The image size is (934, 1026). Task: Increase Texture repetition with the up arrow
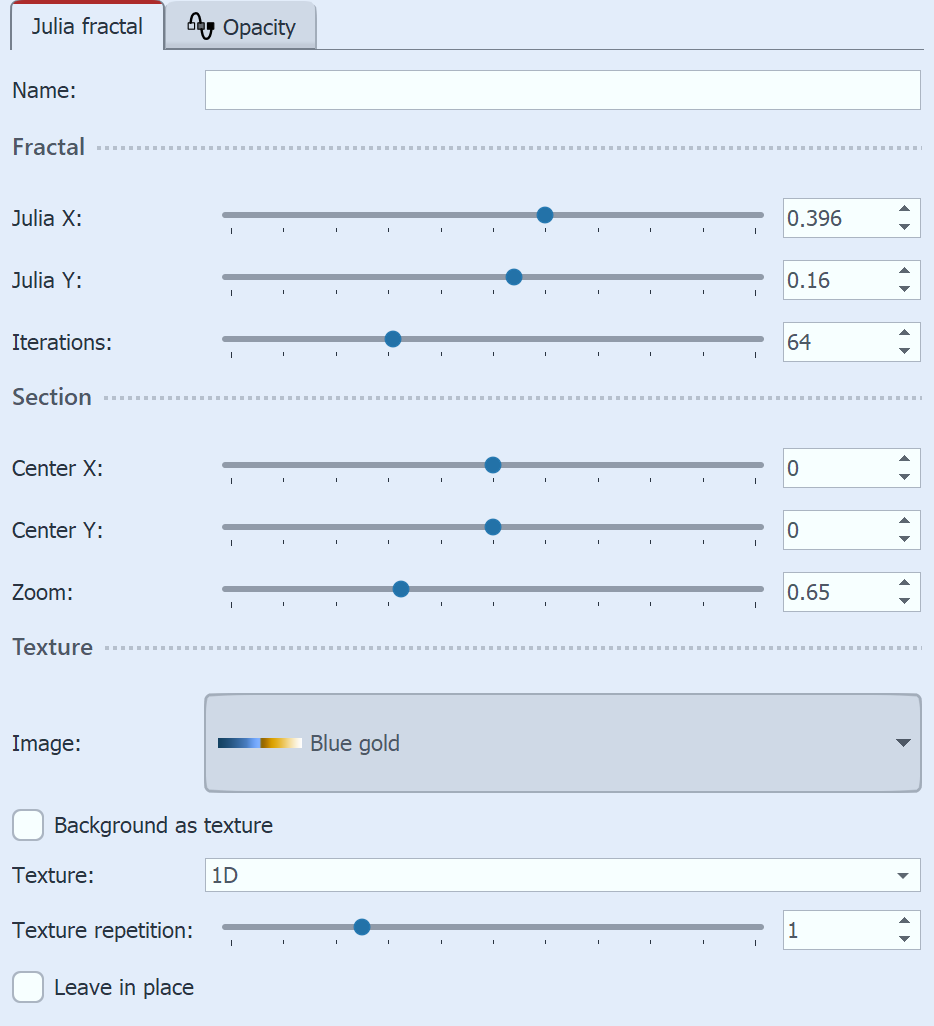click(x=903, y=921)
